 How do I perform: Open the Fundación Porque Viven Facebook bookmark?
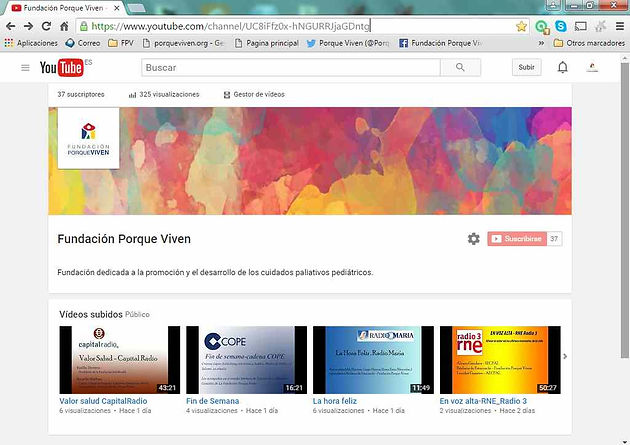(440, 43)
